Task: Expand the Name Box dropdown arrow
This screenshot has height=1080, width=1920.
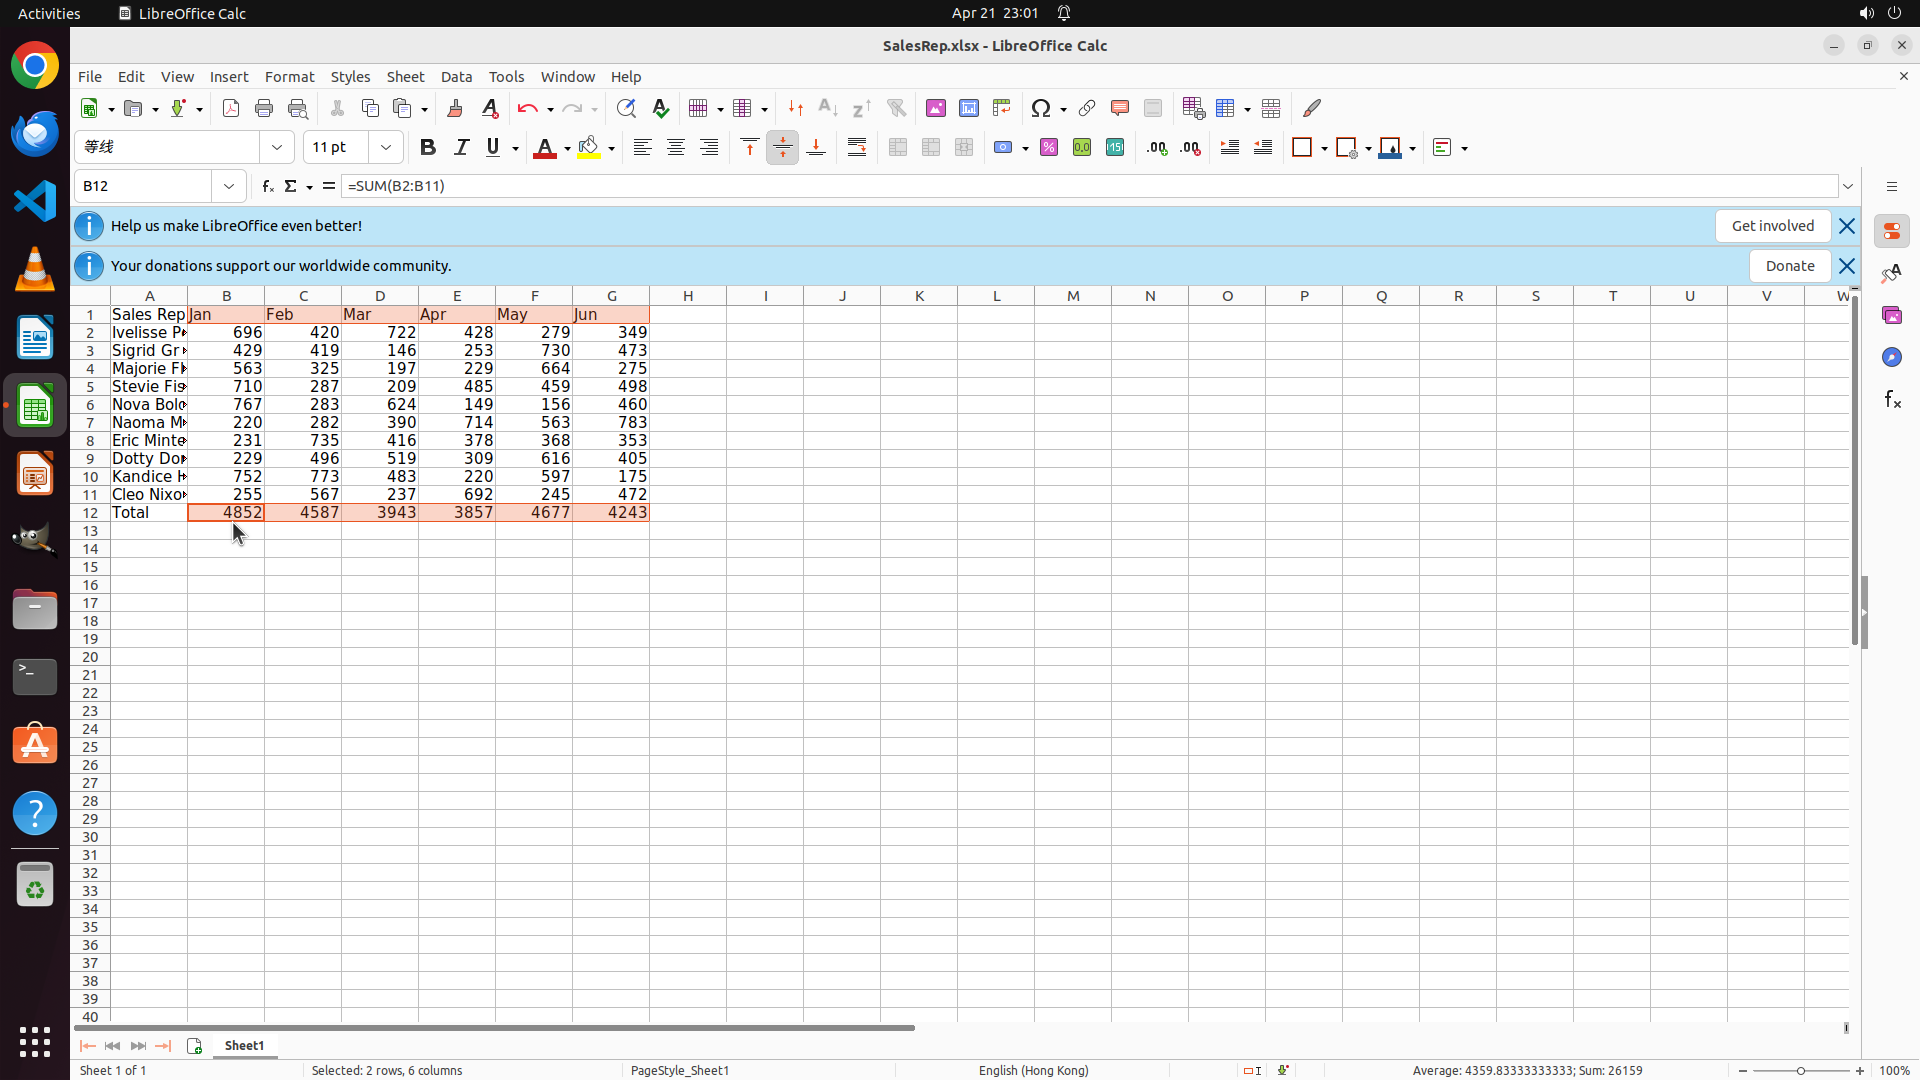Action: pos(229,186)
